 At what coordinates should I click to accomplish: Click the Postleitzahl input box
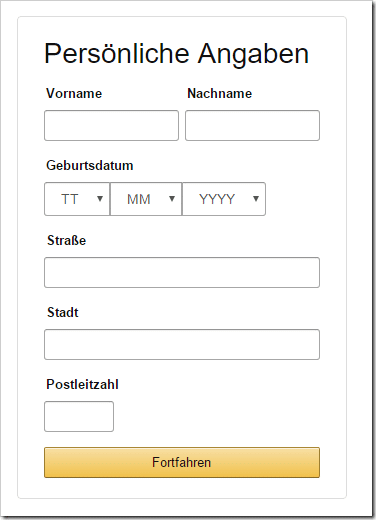[x=79, y=416]
